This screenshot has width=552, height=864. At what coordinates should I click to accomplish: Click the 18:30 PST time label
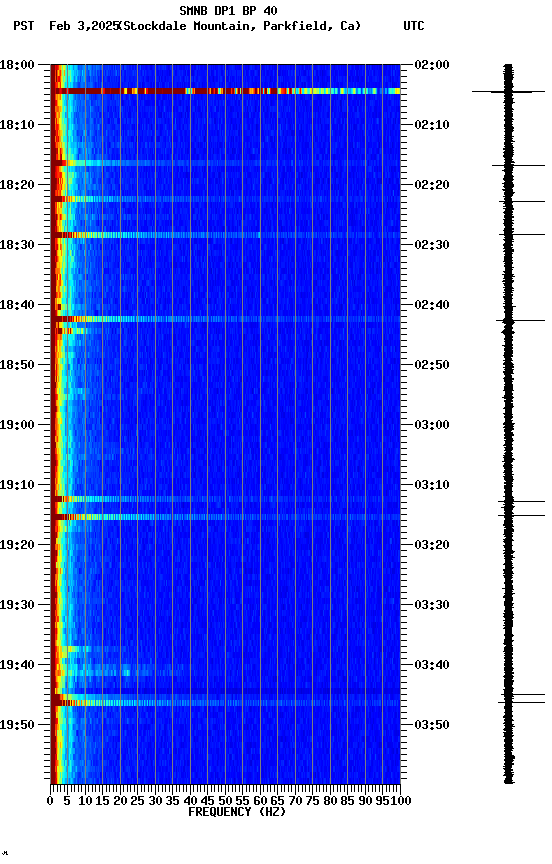[17, 245]
